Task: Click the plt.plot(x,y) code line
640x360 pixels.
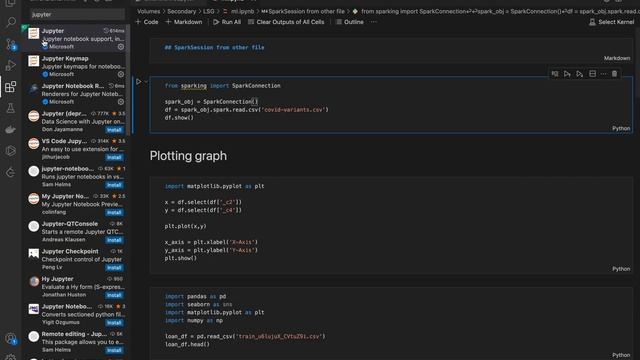Action: pyautogui.click(x=185, y=226)
